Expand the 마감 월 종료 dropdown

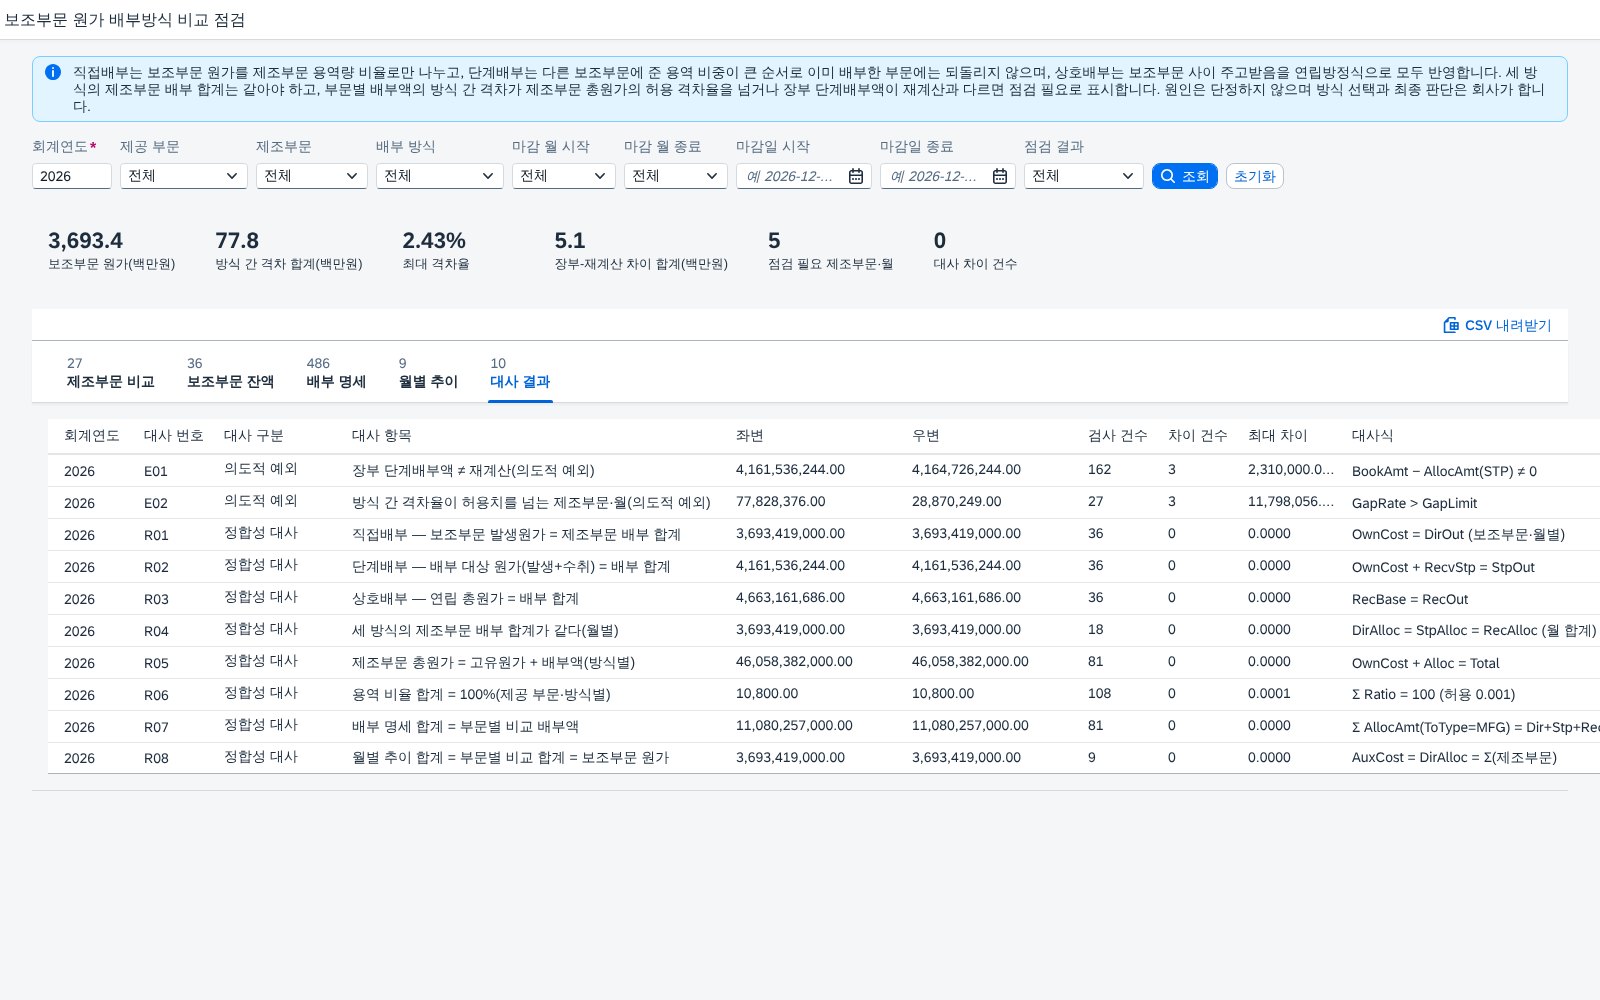676,176
